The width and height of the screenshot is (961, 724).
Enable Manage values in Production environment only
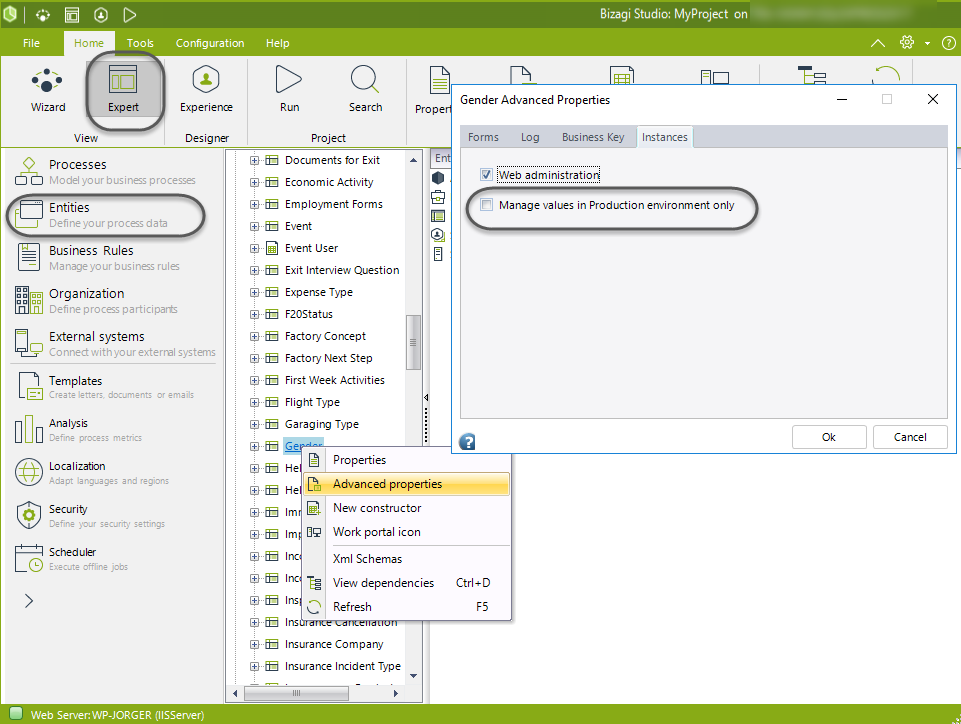[486, 205]
